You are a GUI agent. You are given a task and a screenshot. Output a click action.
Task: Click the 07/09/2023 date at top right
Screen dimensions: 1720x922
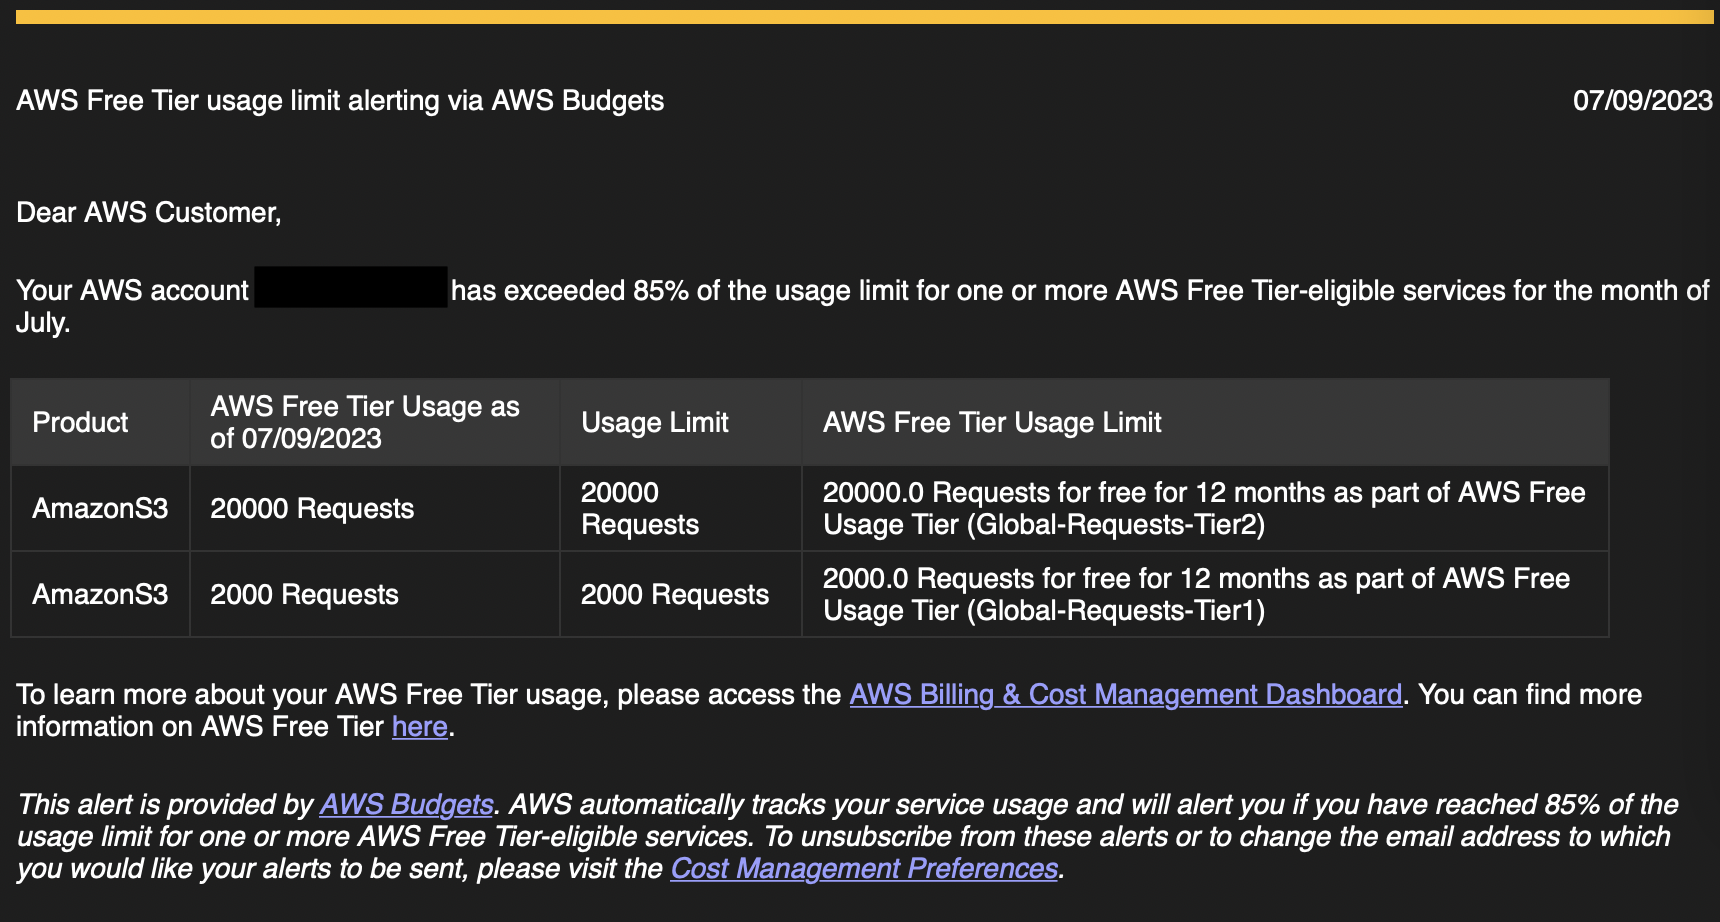1642,101
